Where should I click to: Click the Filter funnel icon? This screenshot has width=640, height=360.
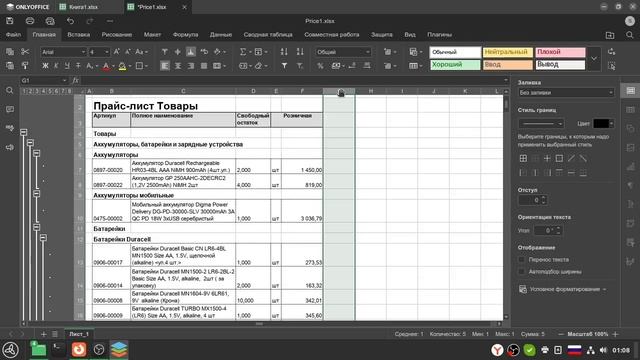point(284,66)
